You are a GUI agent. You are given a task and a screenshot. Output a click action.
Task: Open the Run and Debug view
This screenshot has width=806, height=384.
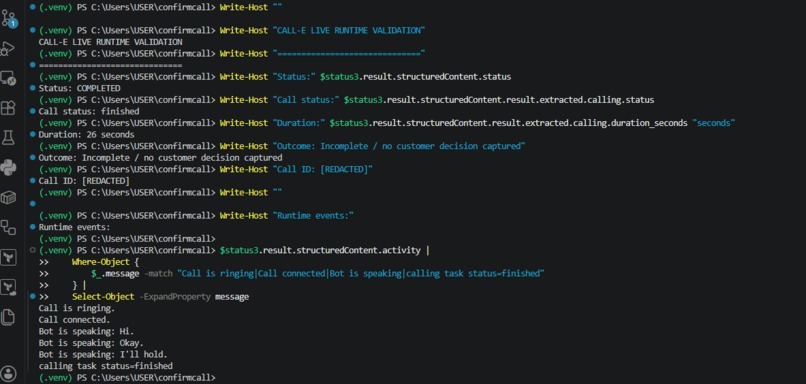point(8,49)
